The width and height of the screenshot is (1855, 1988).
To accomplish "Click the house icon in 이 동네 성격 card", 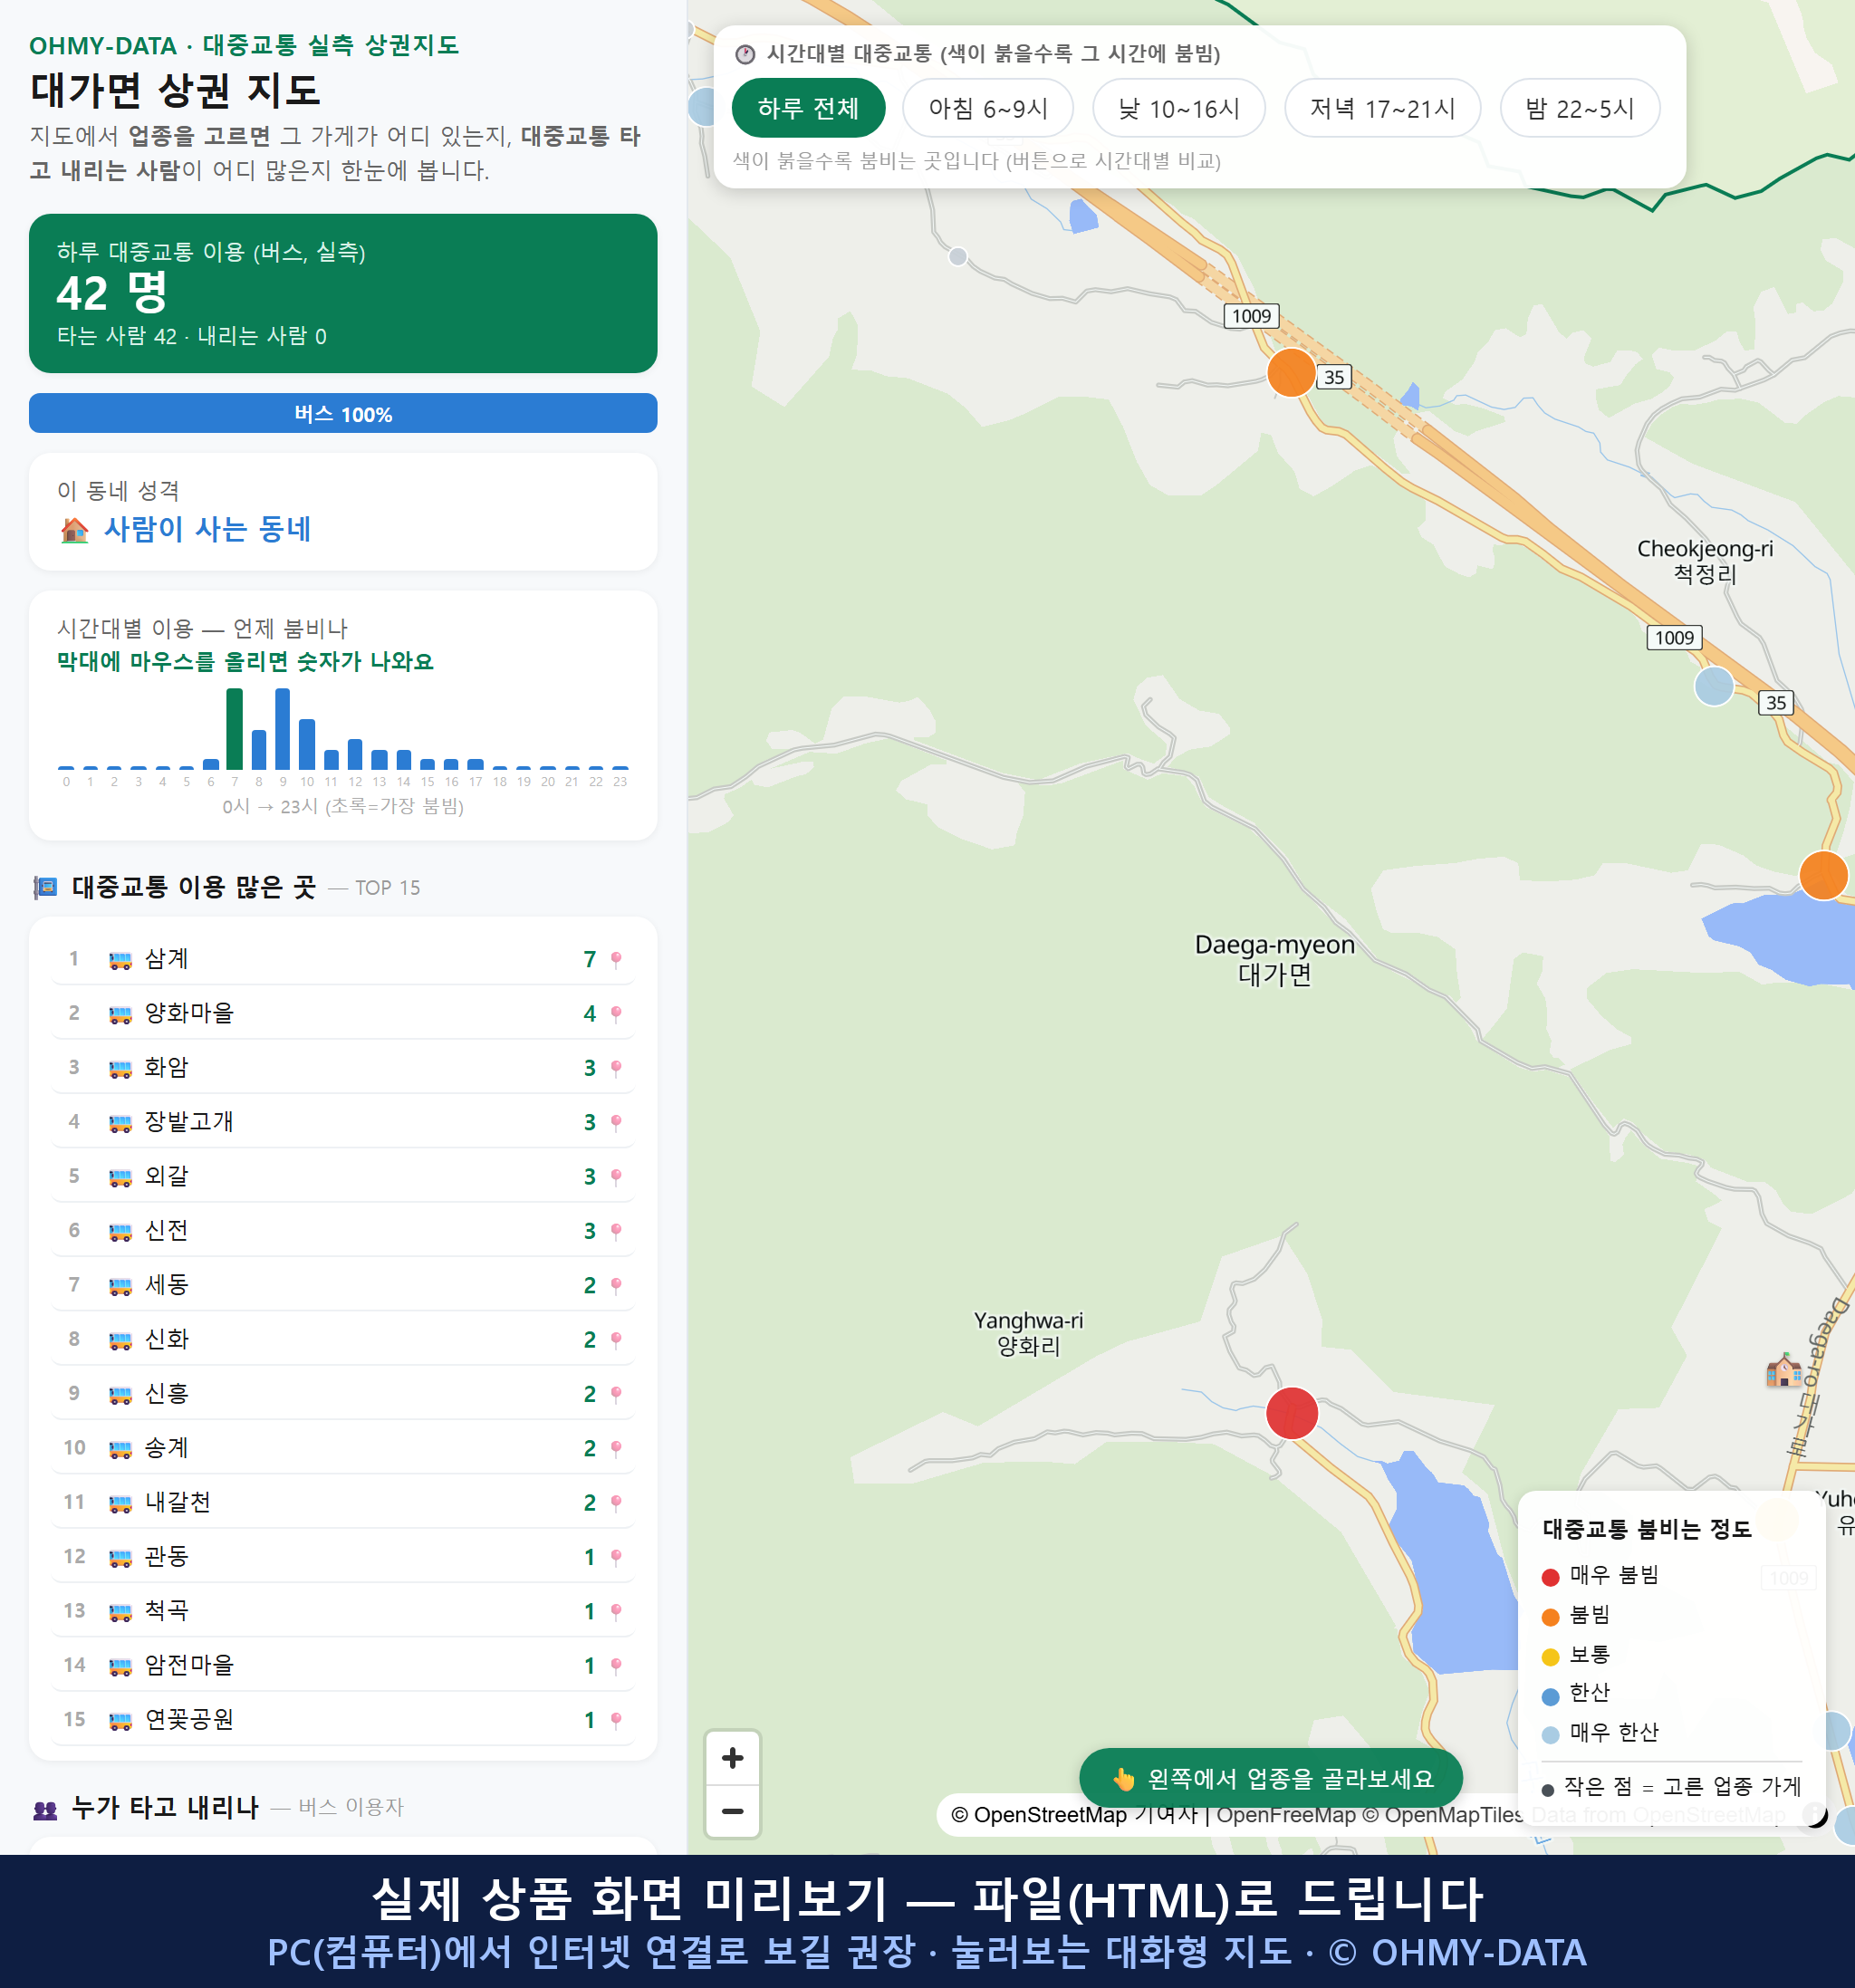I will (74, 529).
